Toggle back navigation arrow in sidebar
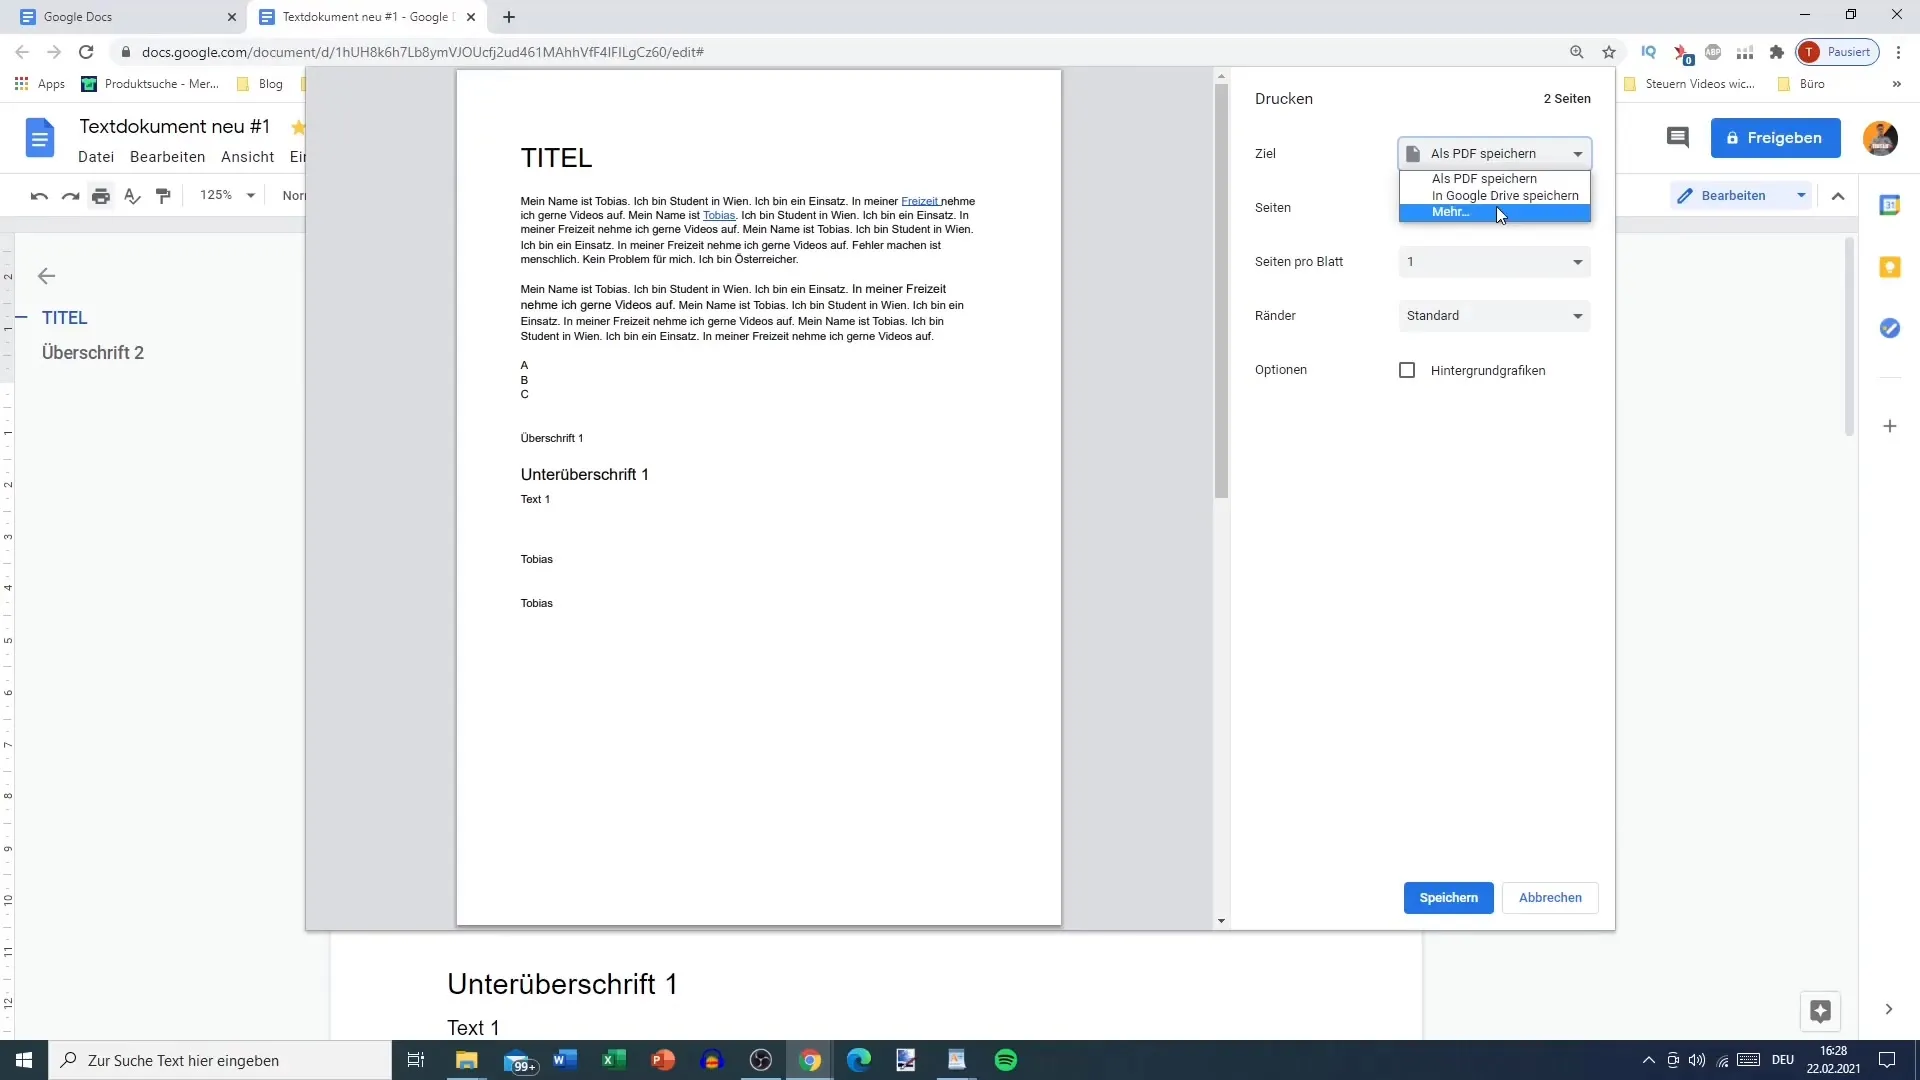Screen dimensions: 1920x1080 46,274
